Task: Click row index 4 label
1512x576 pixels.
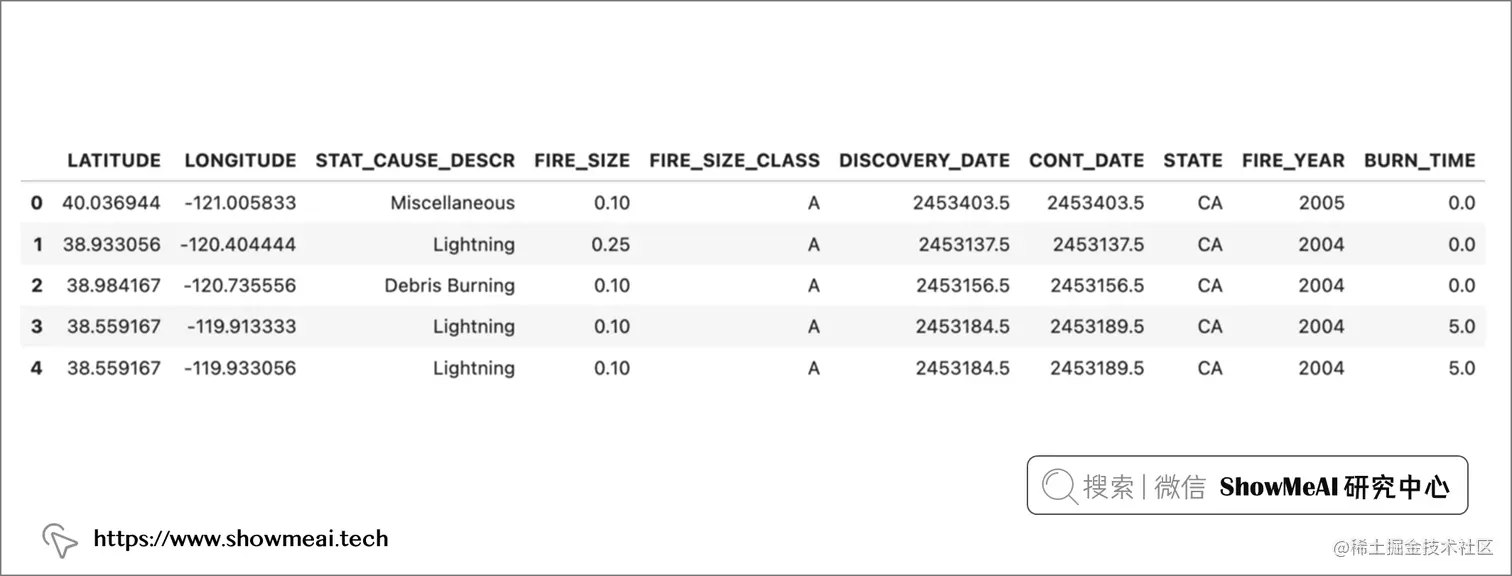Action: click(x=37, y=368)
